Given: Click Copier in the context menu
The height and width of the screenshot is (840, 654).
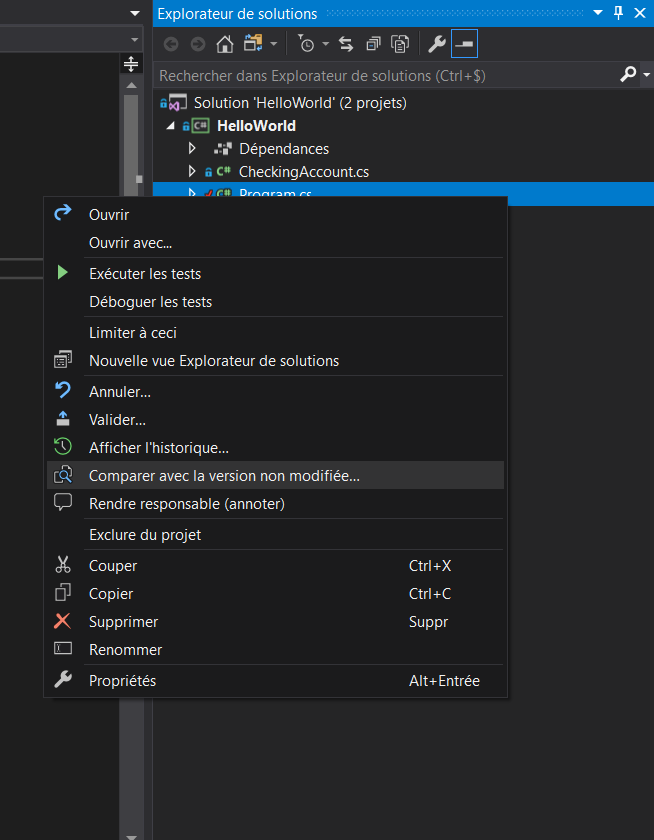Looking at the screenshot, I should (x=275, y=594).
